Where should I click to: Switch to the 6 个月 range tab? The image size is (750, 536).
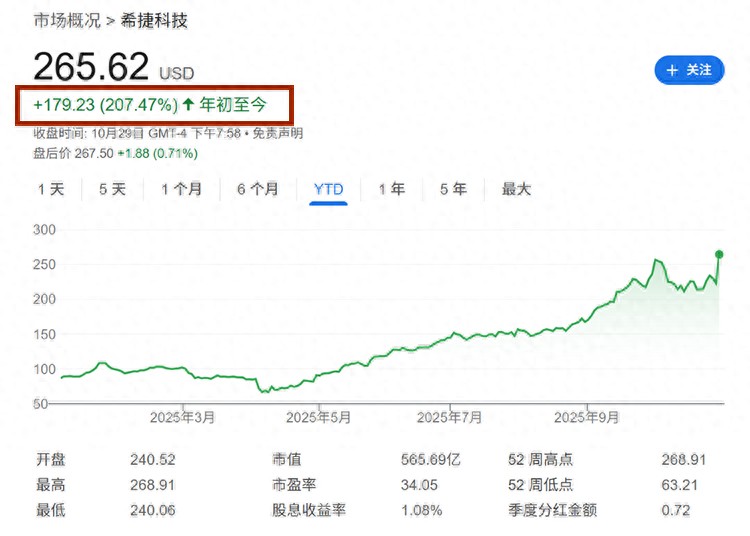pos(258,189)
